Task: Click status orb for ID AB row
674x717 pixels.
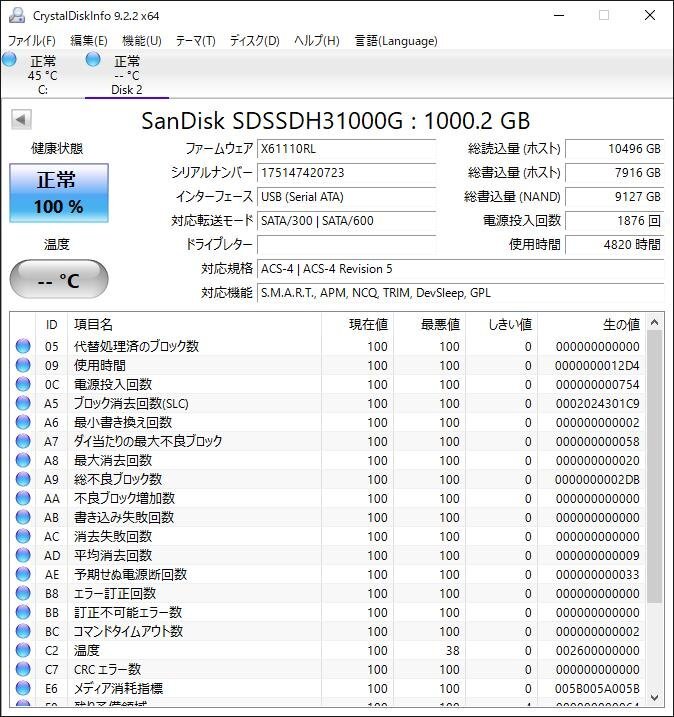Action: [23, 517]
